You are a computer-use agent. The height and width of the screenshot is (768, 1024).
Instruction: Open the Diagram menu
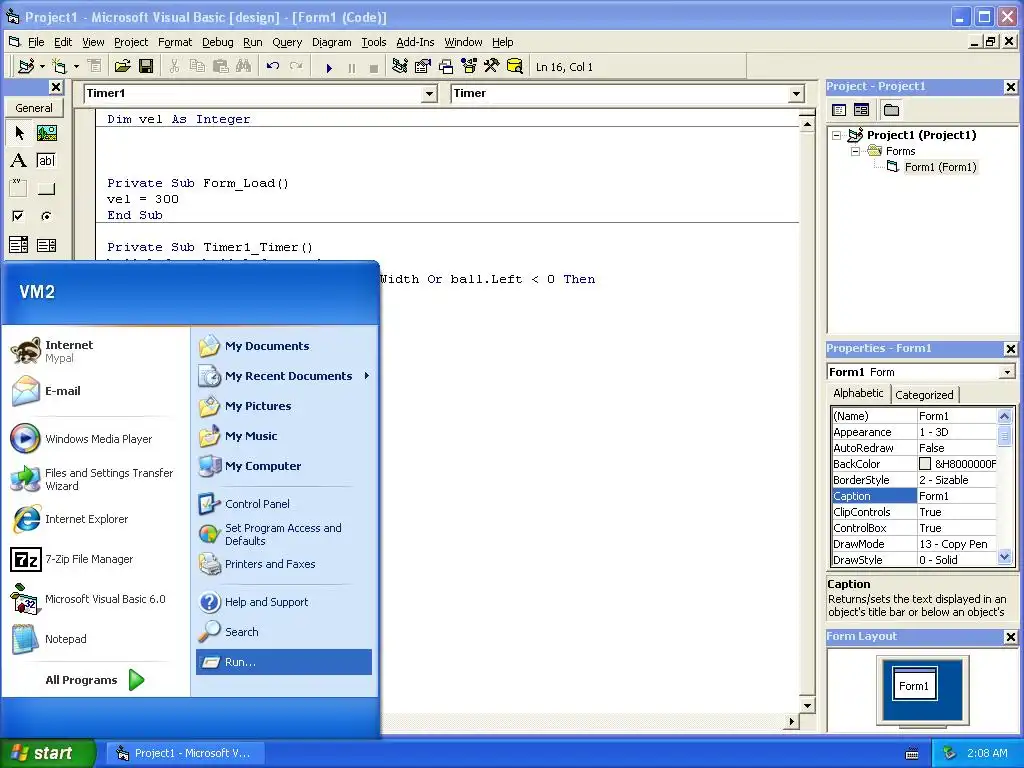click(x=331, y=42)
